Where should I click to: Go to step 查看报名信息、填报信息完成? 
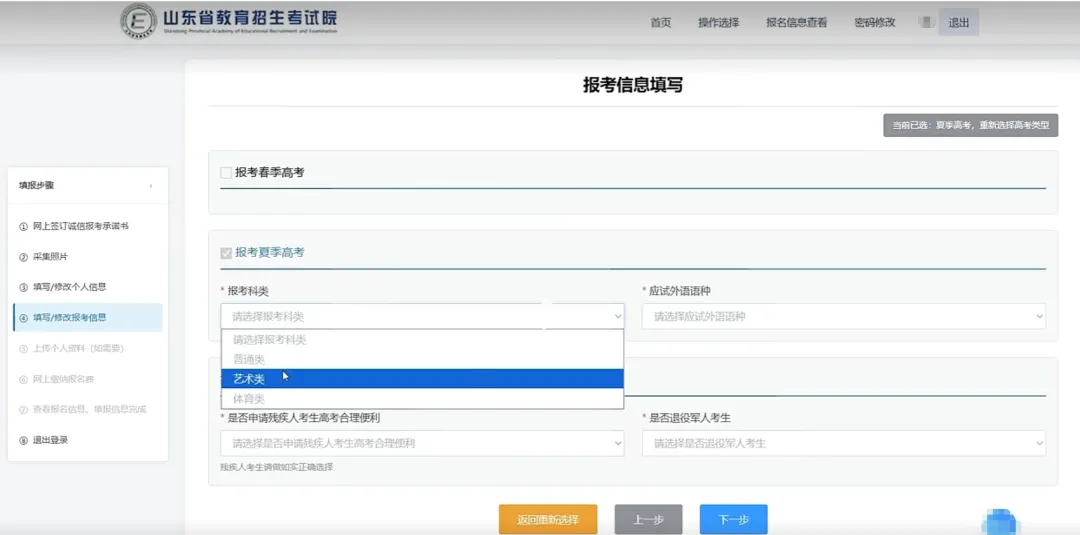pos(83,409)
